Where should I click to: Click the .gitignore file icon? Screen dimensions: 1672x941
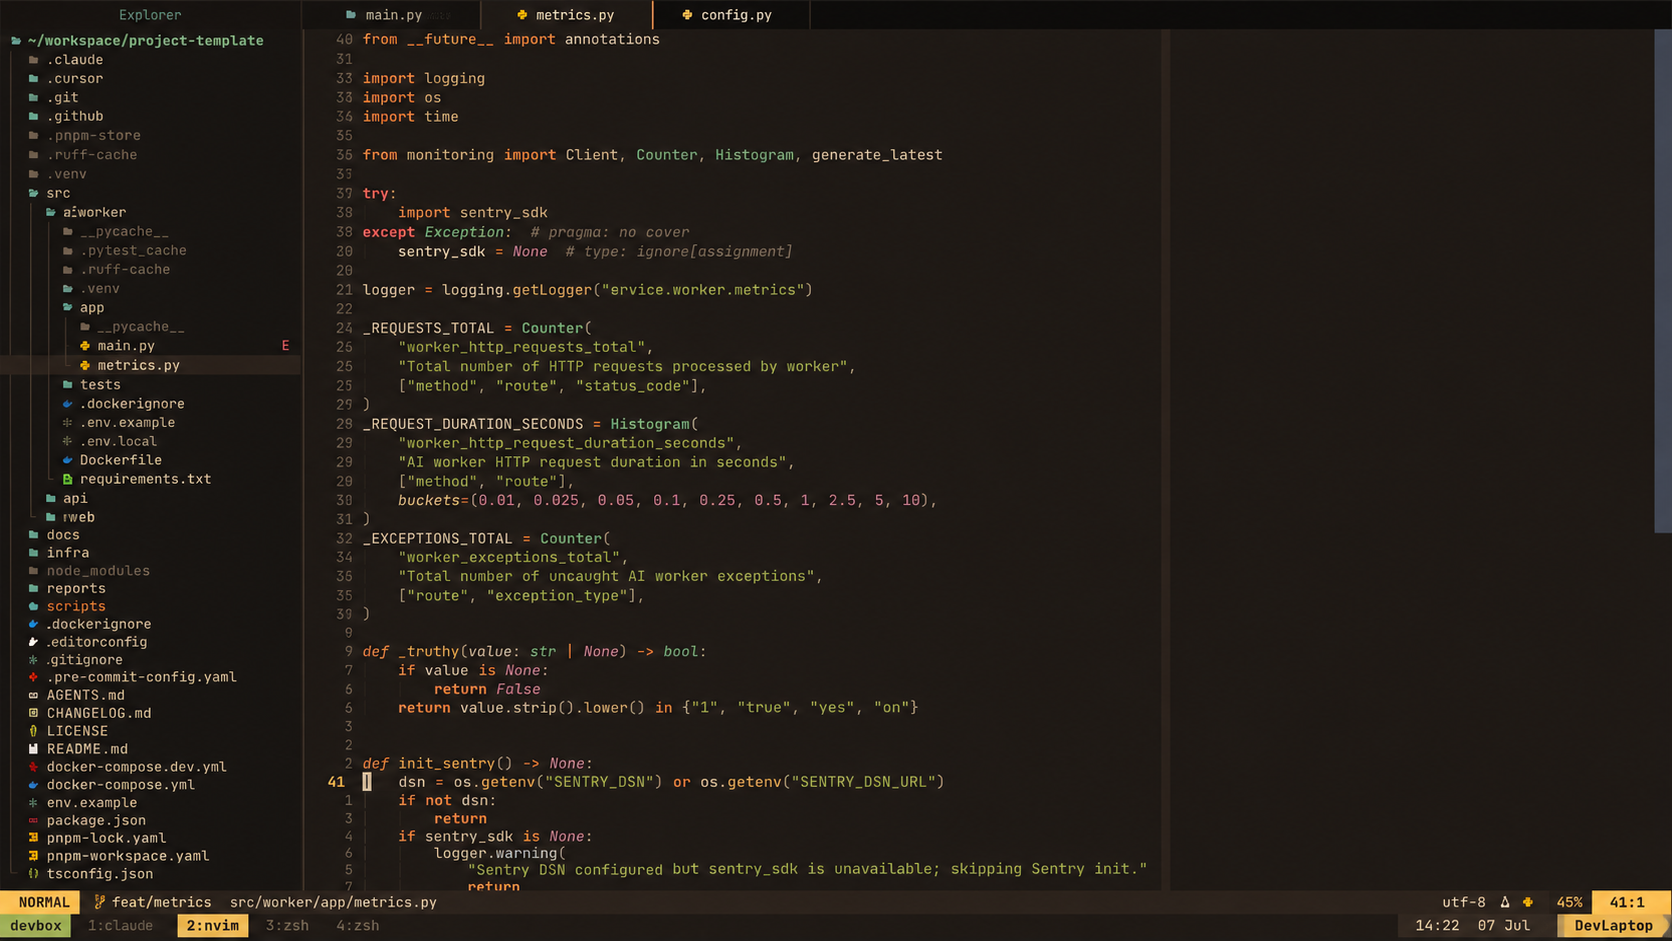pyautogui.click(x=34, y=660)
